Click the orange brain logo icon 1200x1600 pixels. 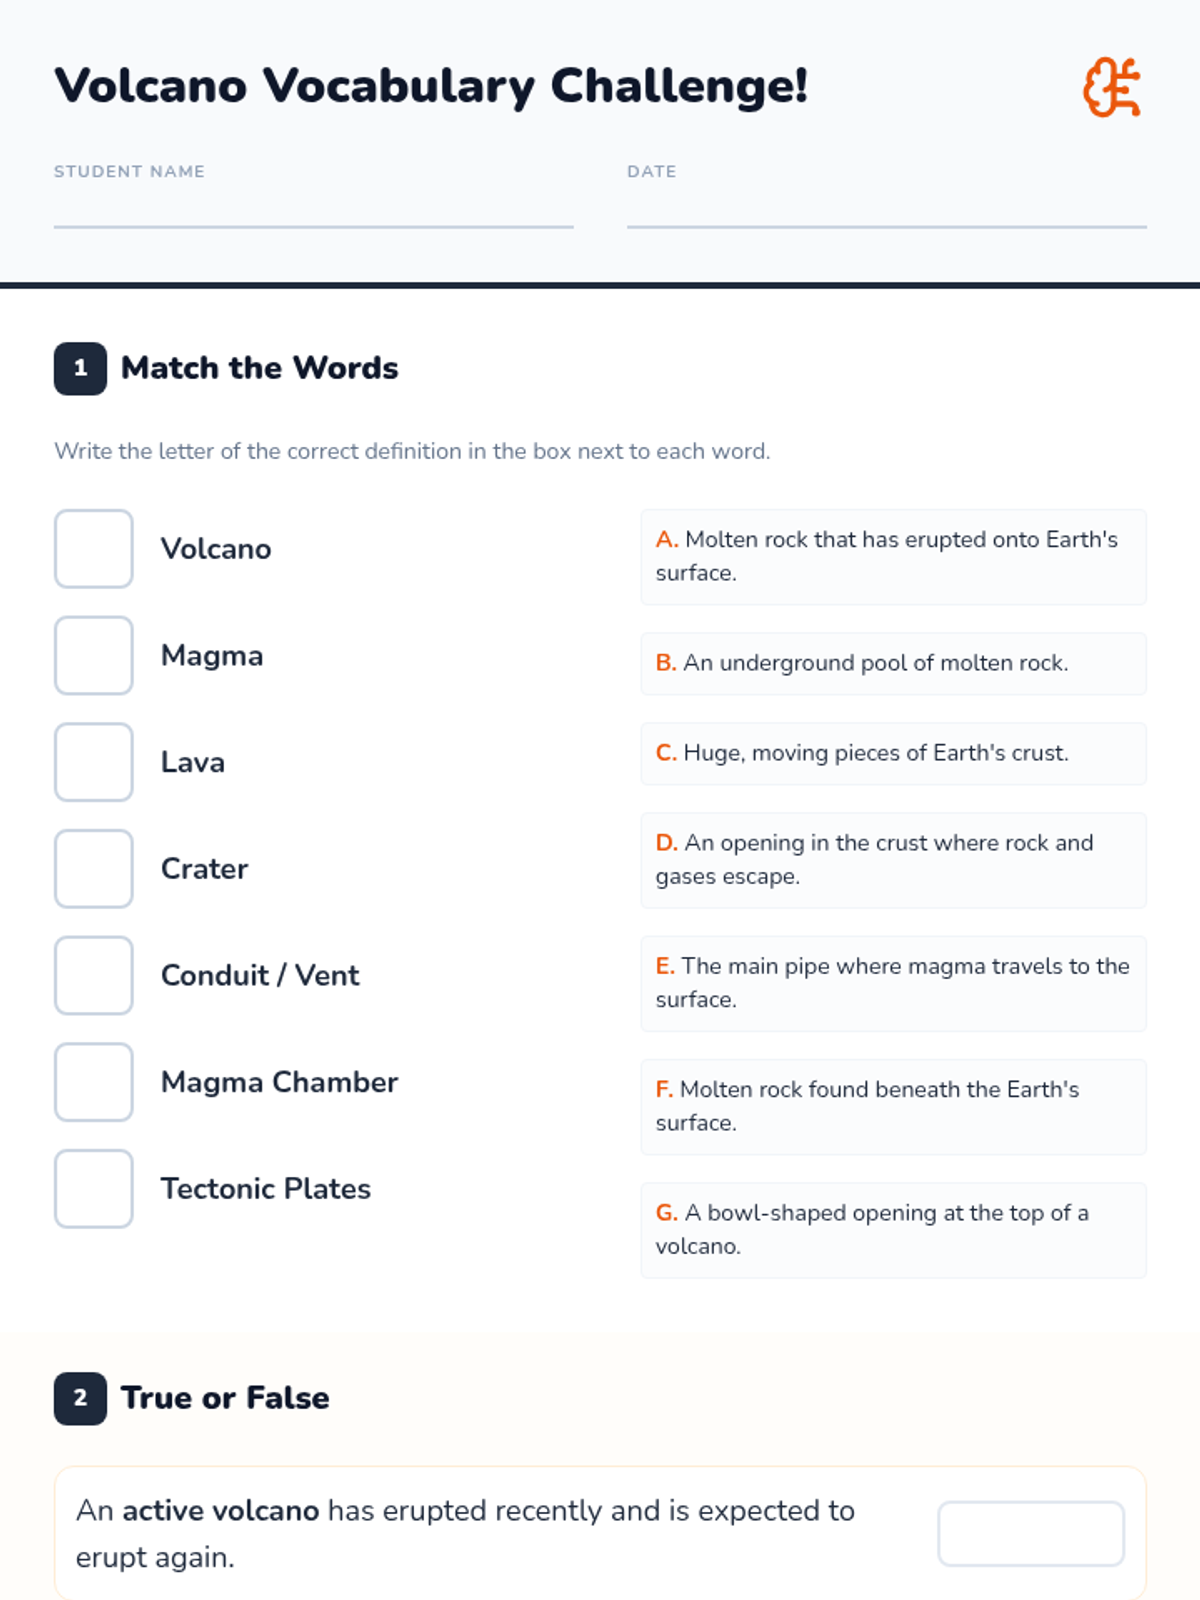click(x=1111, y=88)
